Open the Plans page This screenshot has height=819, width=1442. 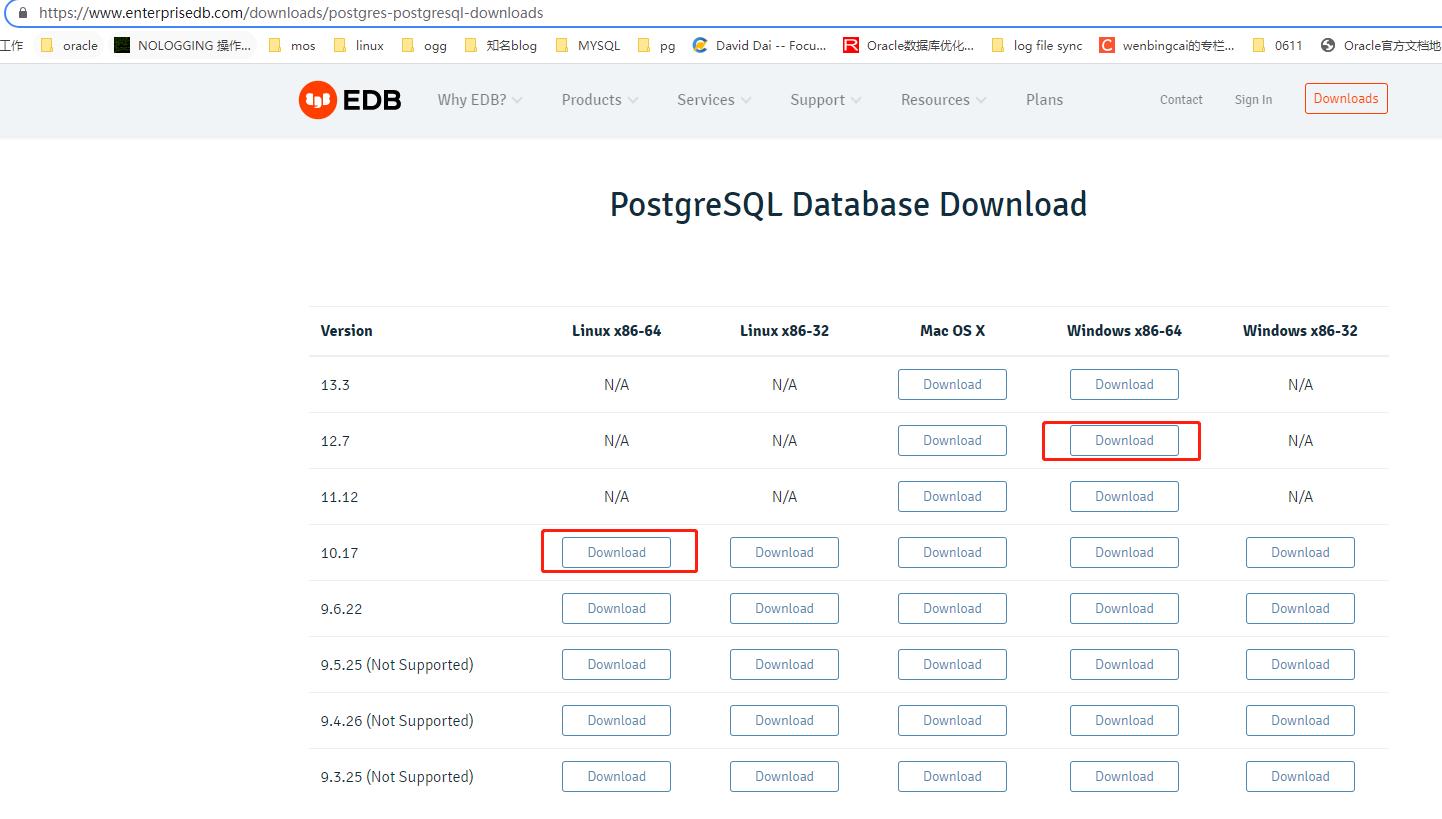[1044, 99]
